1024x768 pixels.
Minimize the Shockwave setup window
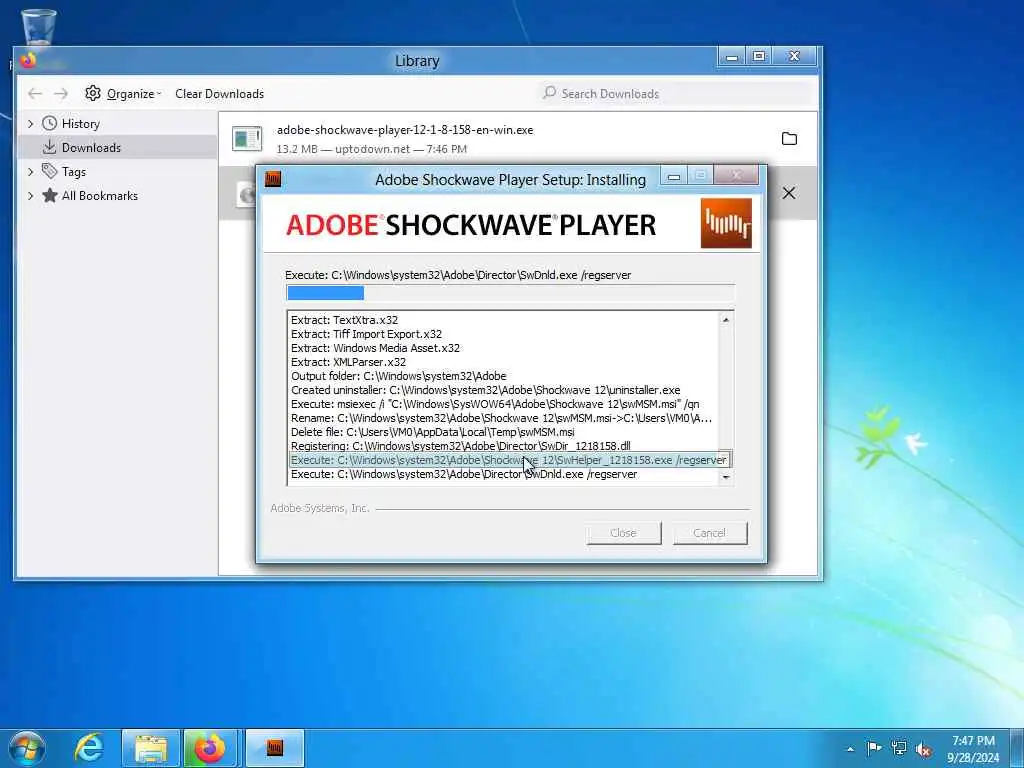pyautogui.click(x=674, y=176)
